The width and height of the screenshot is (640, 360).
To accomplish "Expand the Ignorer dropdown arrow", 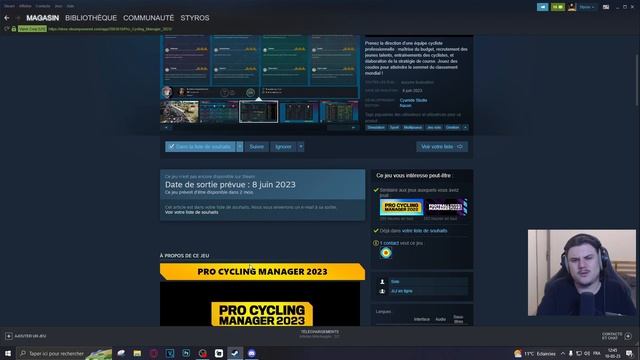I will (x=301, y=147).
